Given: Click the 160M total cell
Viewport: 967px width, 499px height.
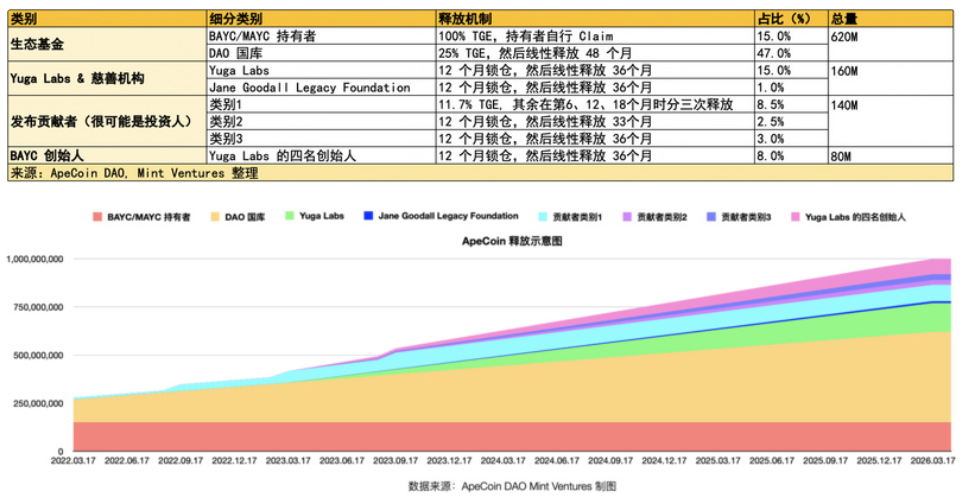Looking at the screenshot, I should click(x=891, y=78).
